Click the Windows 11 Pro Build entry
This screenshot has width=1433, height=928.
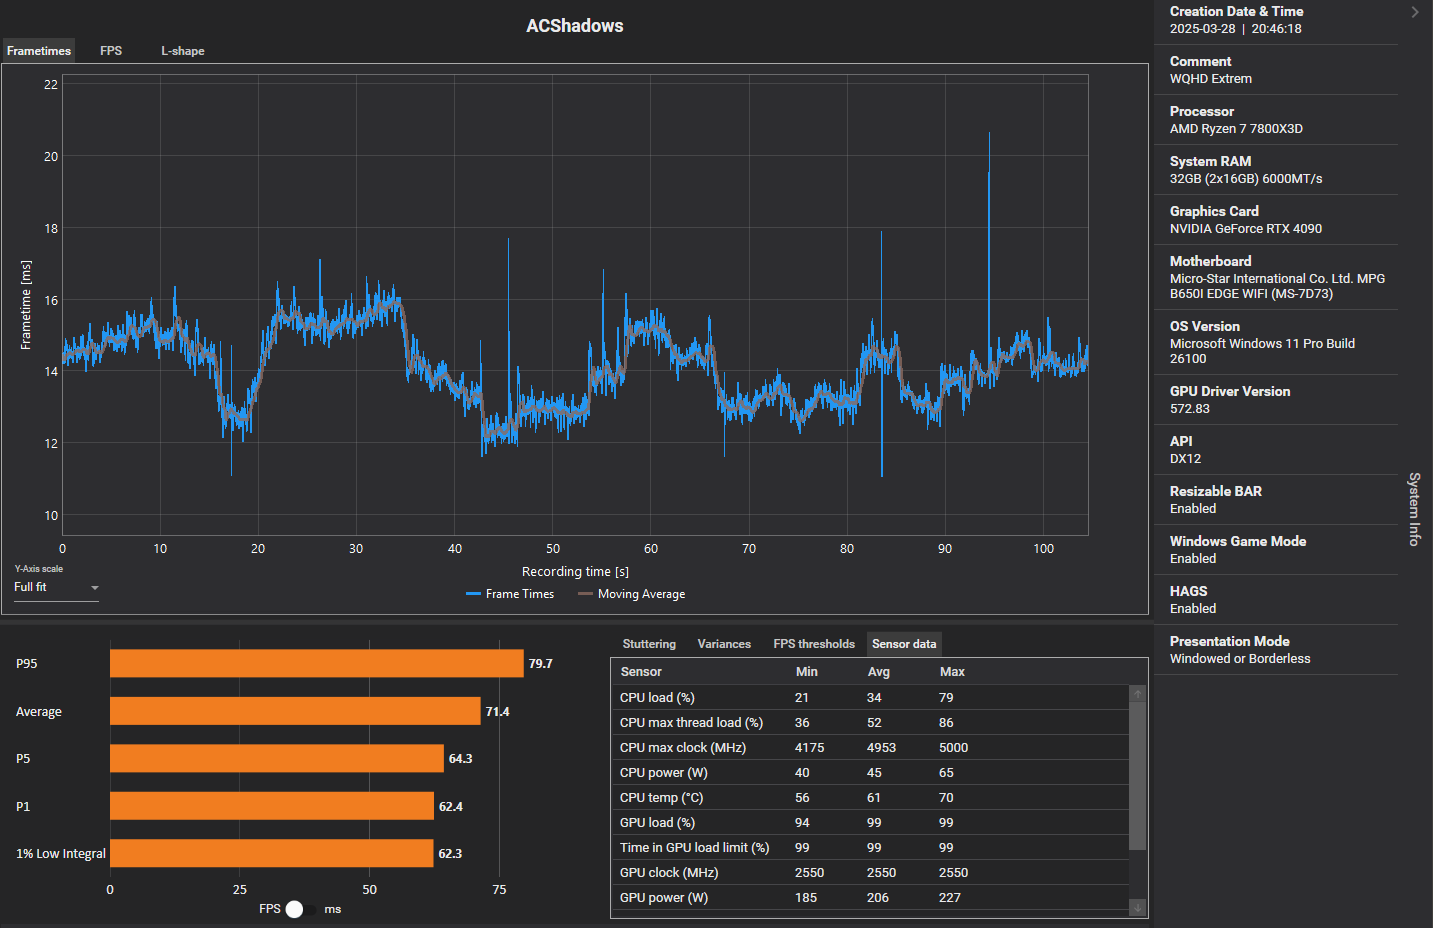pos(1262,351)
